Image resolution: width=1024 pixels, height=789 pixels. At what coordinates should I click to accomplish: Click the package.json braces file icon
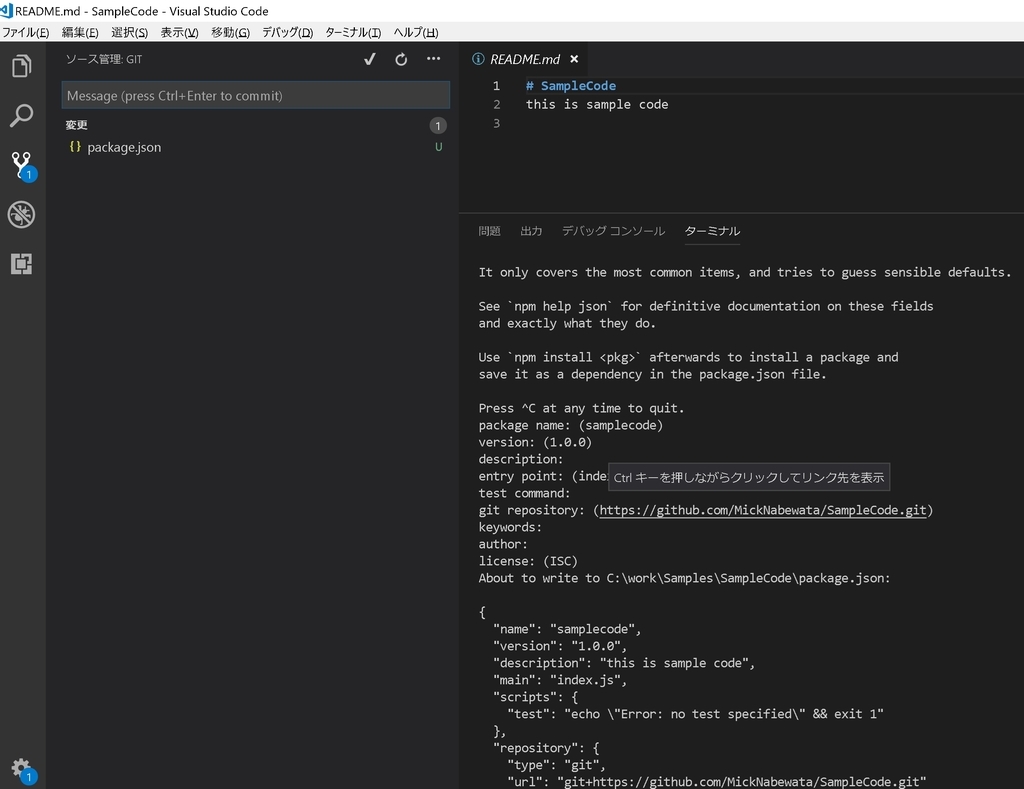point(75,147)
